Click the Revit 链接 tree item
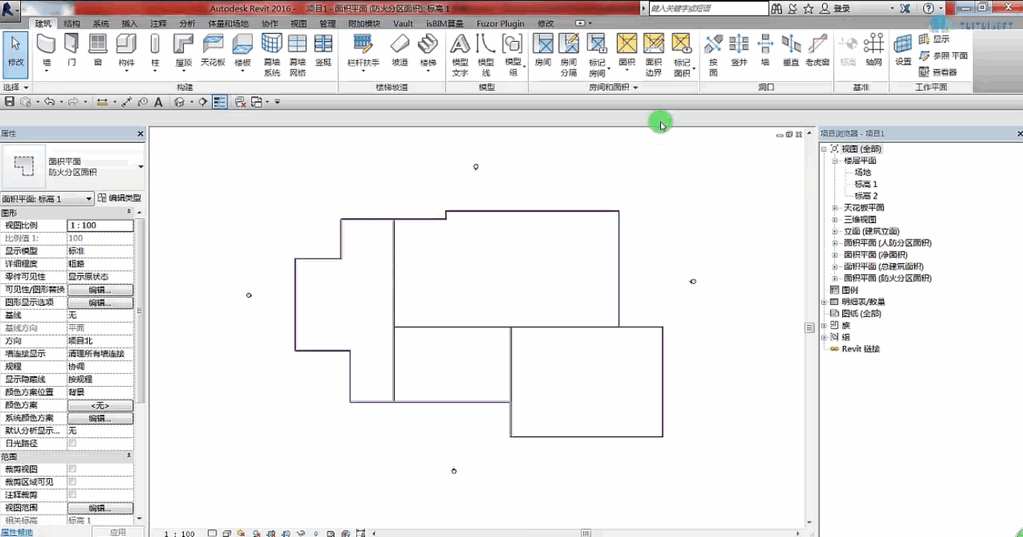Screen dimensions: 1023x537 coord(861,348)
